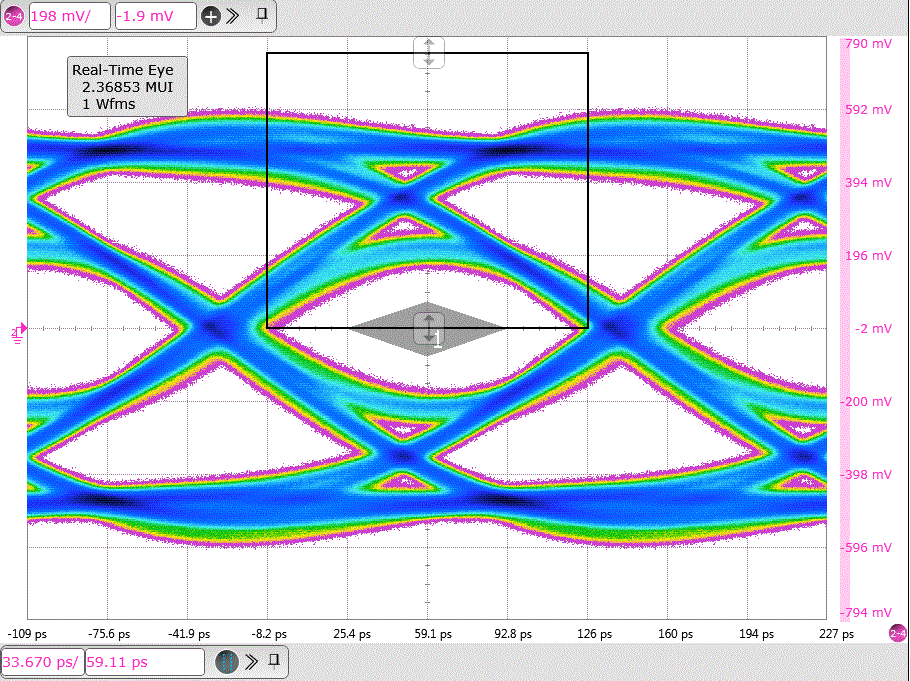This screenshot has height=681, width=910.
Task: Edit the 59.11 ps horizontal position field
Action: [x=143, y=662]
